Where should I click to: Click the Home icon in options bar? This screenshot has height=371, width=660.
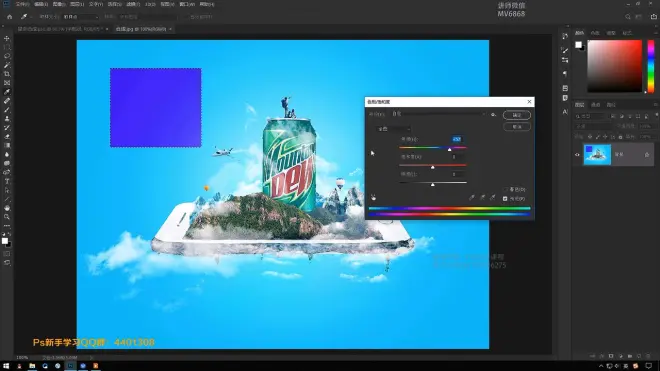tap(10, 17)
